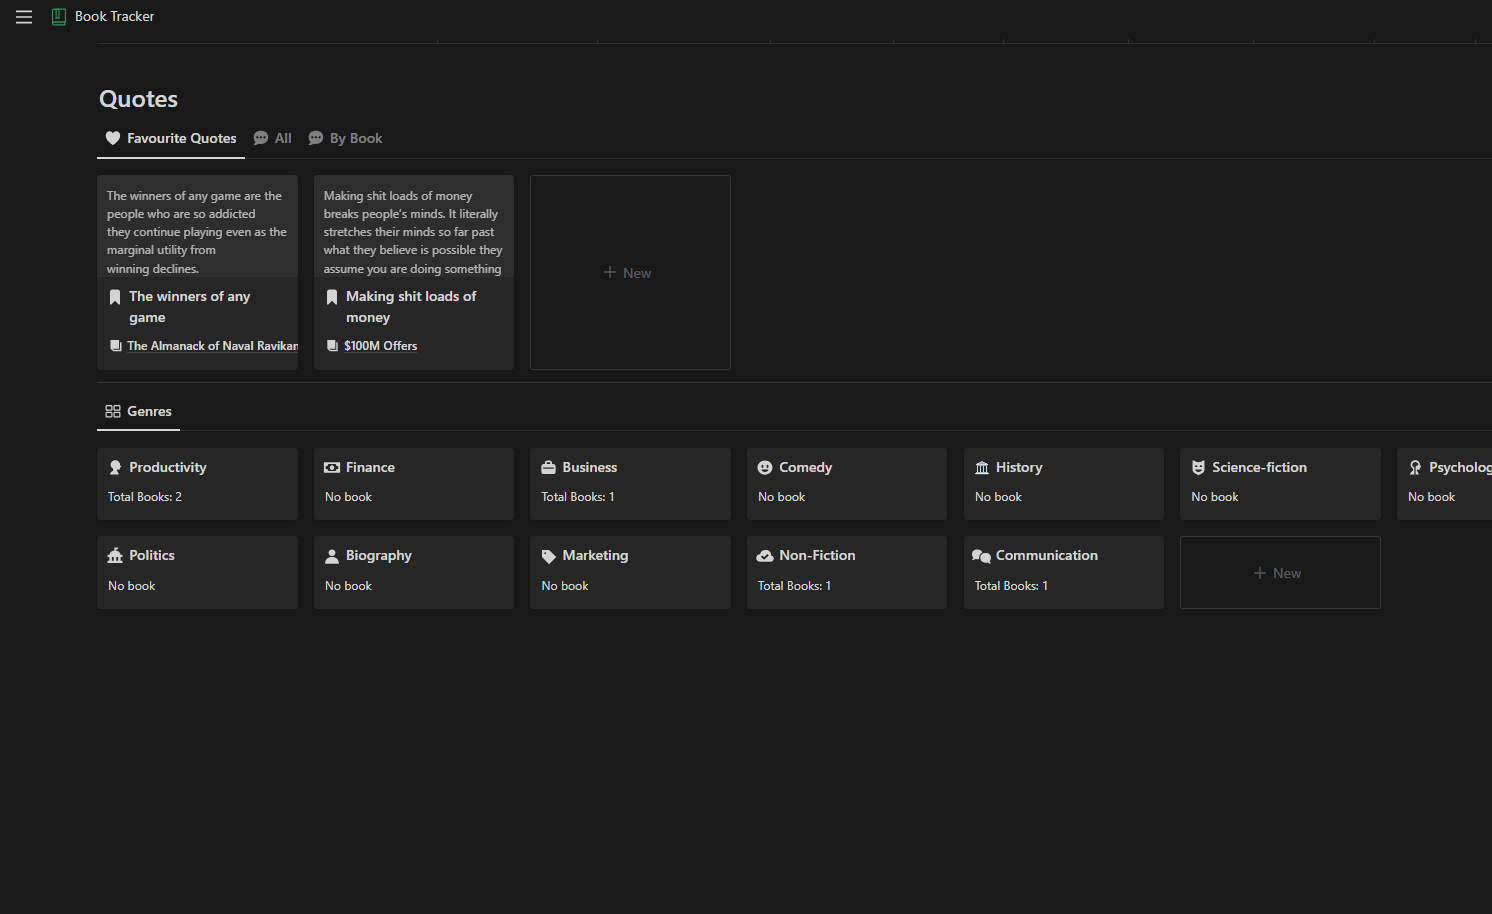Open the Book Tracker breadcrumb title
Image resolution: width=1492 pixels, height=914 pixels.
tap(114, 17)
